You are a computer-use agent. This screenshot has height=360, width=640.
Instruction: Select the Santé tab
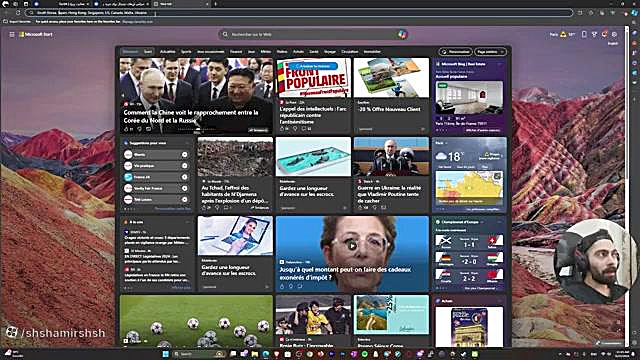314,52
